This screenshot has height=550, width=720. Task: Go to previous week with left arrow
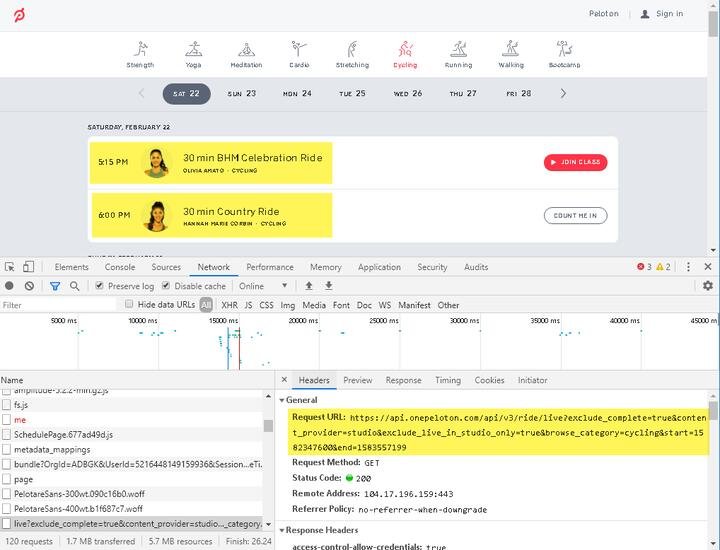141,94
